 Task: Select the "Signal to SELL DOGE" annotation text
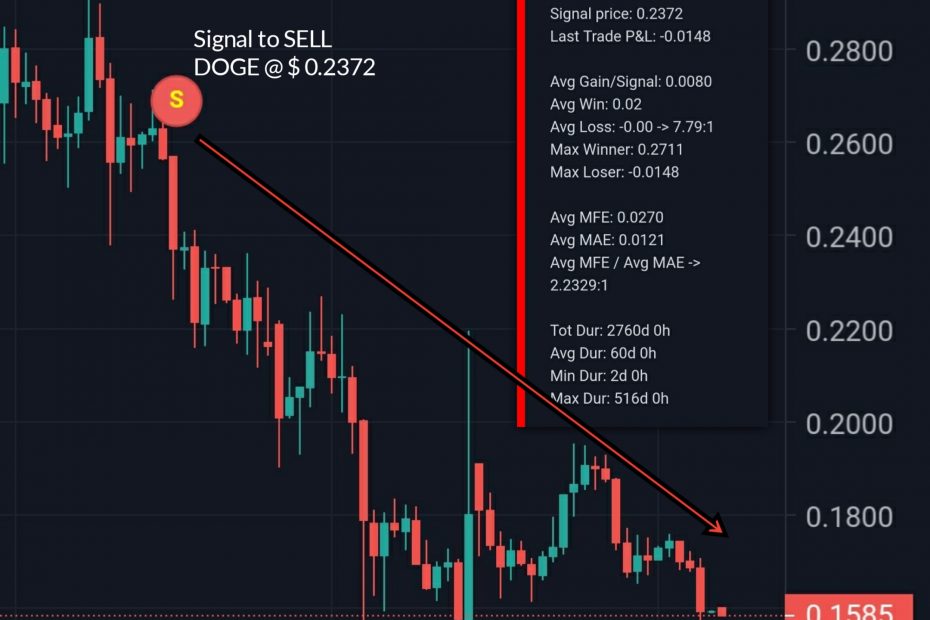coord(284,54)
